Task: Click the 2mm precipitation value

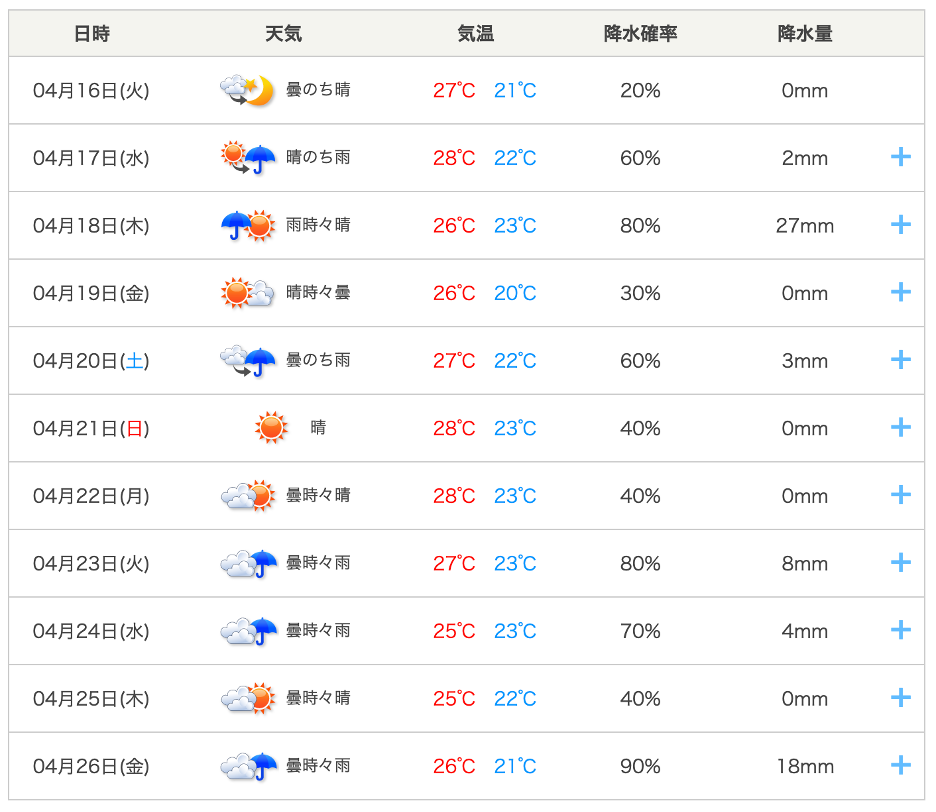Action: tap(805, 158)
